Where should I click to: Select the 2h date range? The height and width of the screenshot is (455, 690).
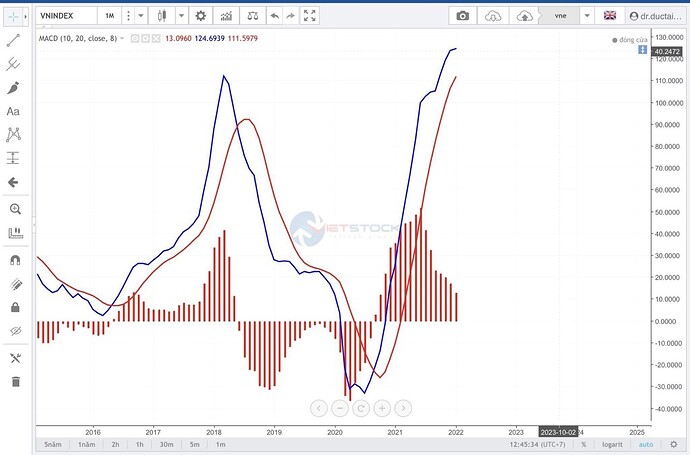tap(115, 444)
